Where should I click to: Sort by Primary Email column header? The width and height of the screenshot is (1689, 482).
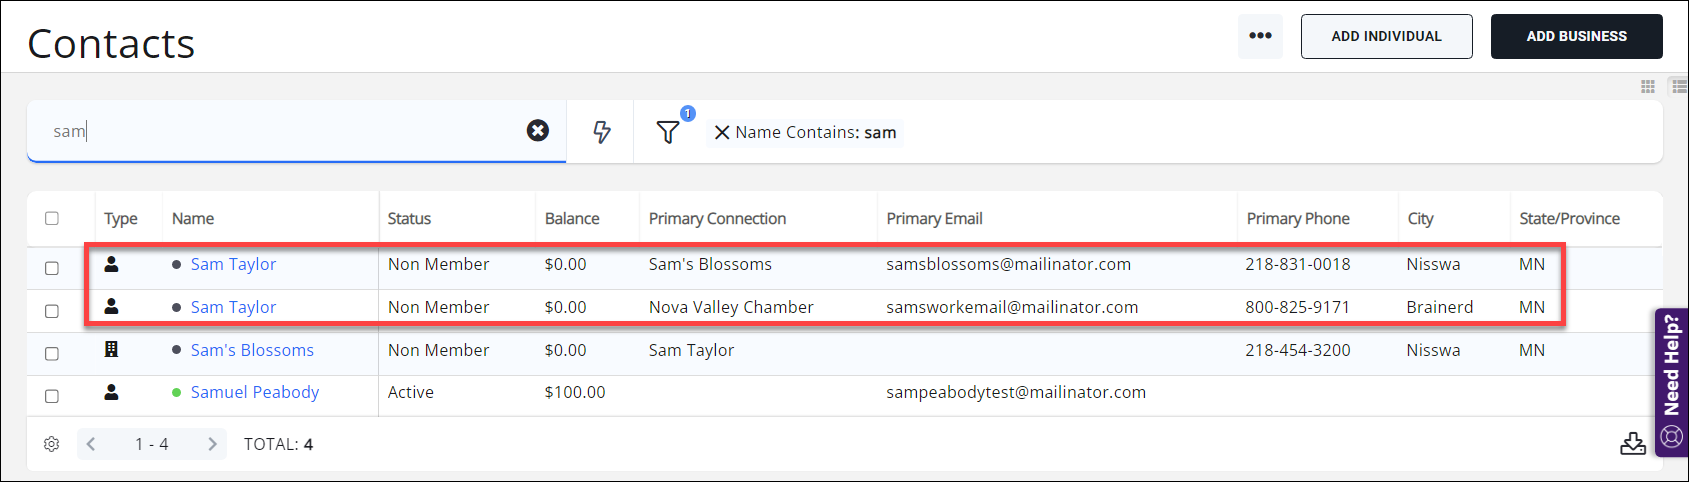tap(934, 218)
